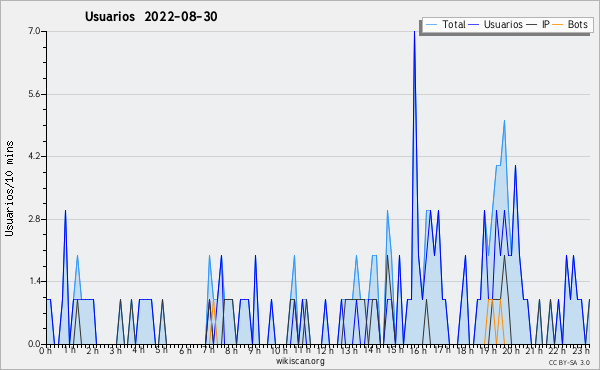600x370 pixels.
Task: Click the '20 h' x-axis label
Action: [x=512, y=350]
